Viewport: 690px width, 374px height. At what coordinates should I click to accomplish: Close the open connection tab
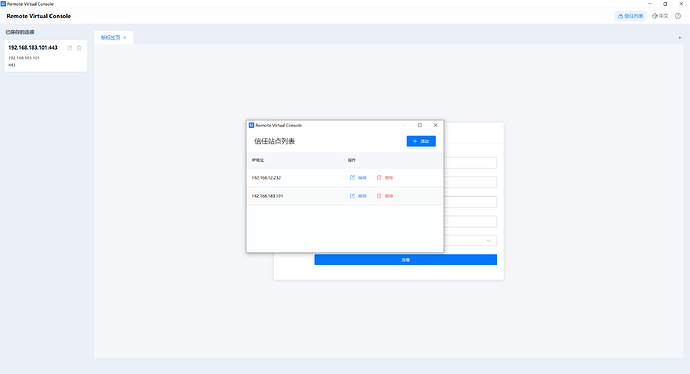(125, 38)
